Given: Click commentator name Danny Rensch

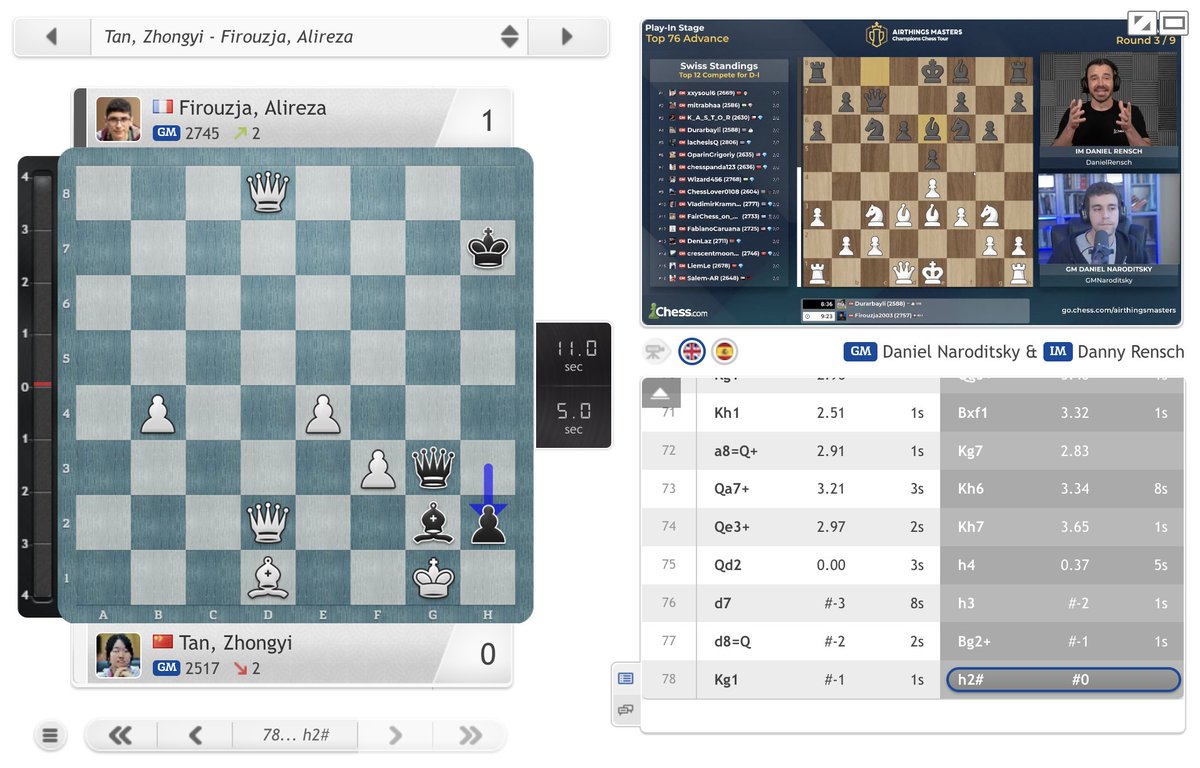Looking at the screenshot, I should click(1133, 352).
